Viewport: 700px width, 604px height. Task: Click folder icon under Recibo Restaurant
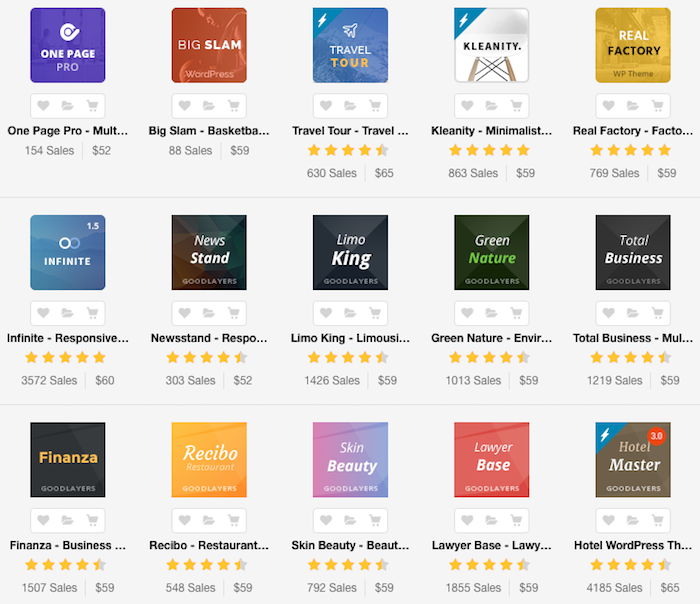pos(209,521)
